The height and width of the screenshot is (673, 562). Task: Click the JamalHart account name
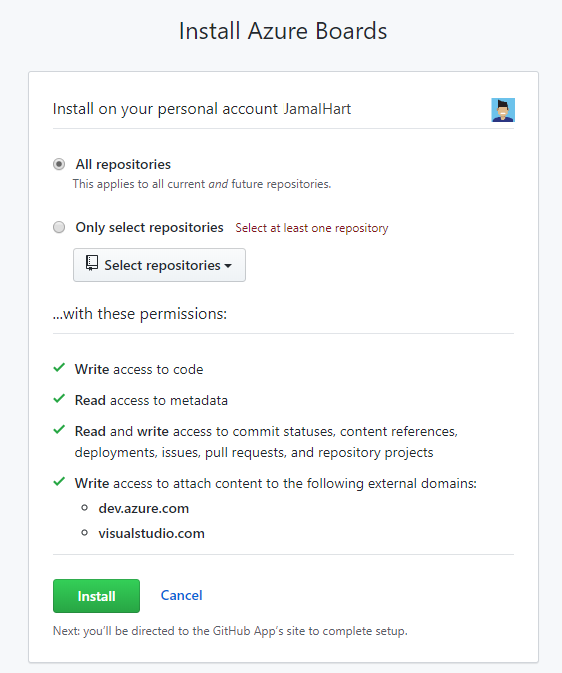[x=317, y=109]
